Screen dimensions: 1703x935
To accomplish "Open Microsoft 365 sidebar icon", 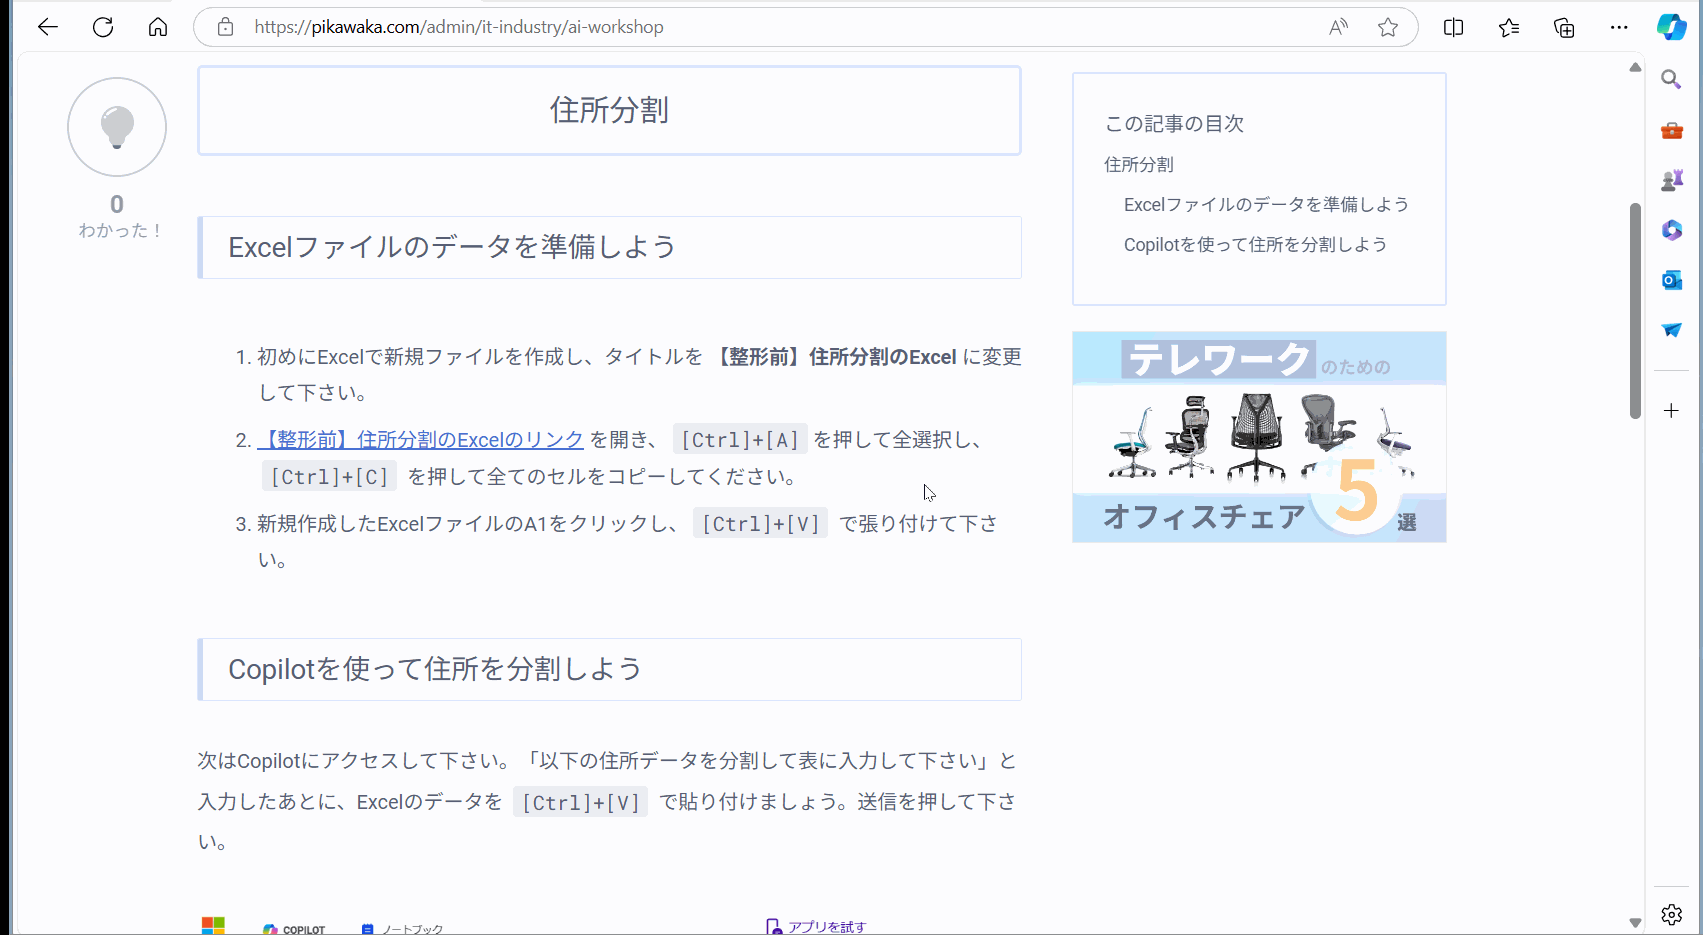I will click(x=1671, y=230).
